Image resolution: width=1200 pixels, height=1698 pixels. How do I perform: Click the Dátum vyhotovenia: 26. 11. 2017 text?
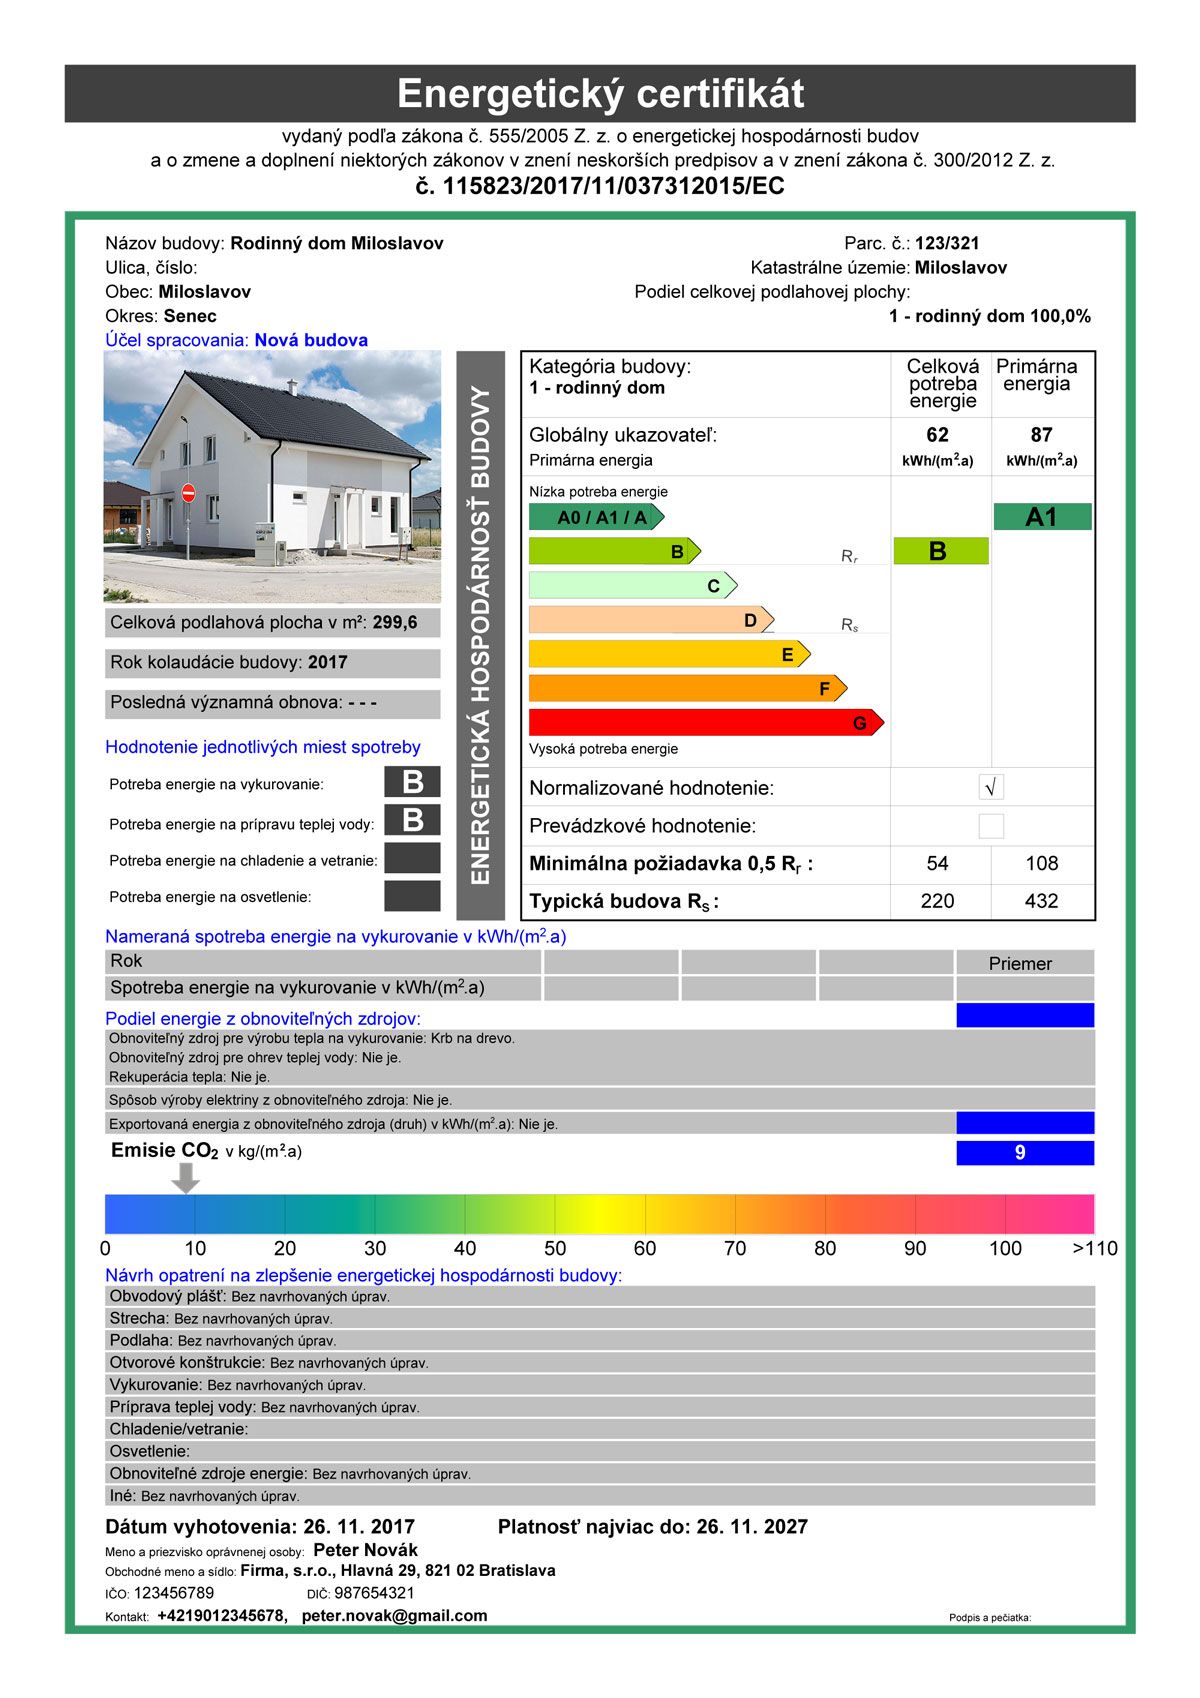point(260,1527)
